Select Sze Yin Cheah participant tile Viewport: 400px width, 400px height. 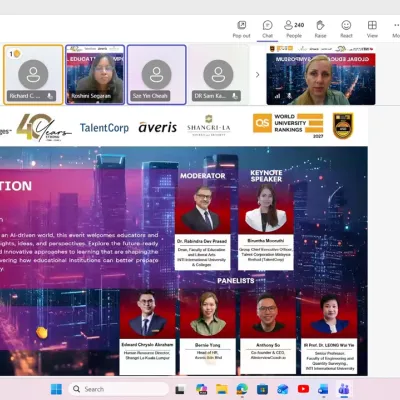point(157,75)
